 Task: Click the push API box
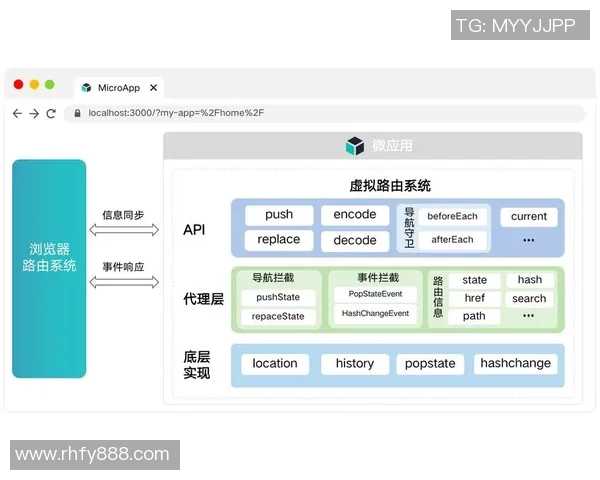[x=279, y=215]
